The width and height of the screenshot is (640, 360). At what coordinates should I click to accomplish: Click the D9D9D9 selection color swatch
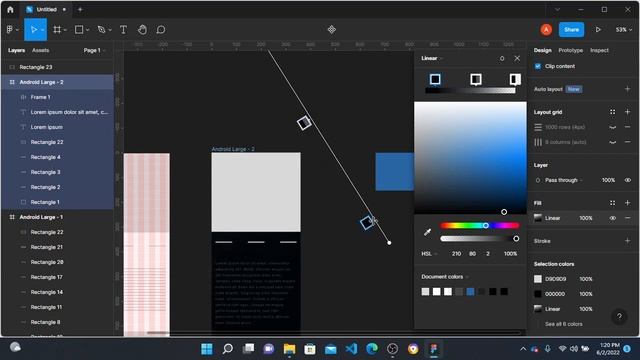(538, 279)
